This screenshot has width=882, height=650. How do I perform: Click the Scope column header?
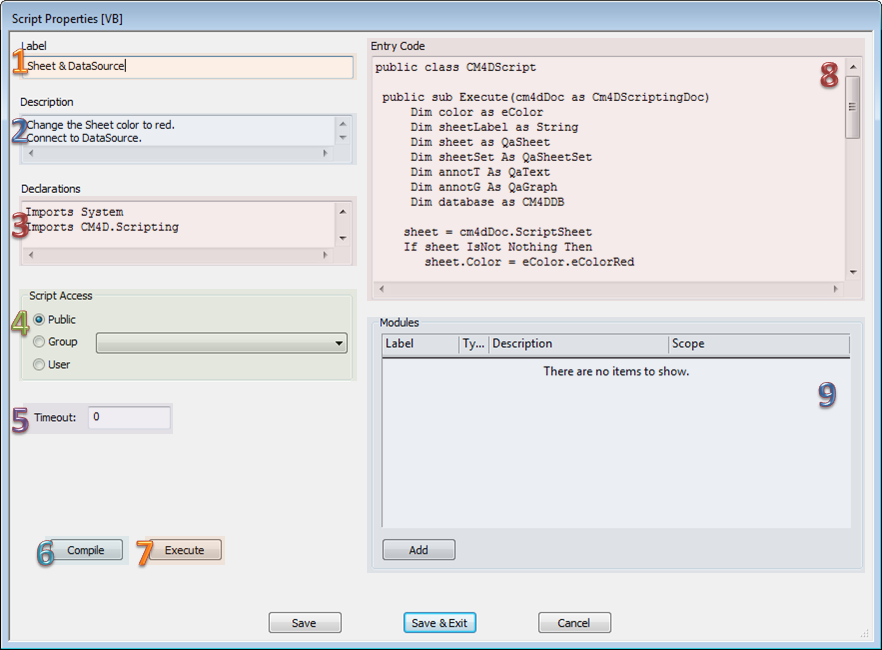758,344
